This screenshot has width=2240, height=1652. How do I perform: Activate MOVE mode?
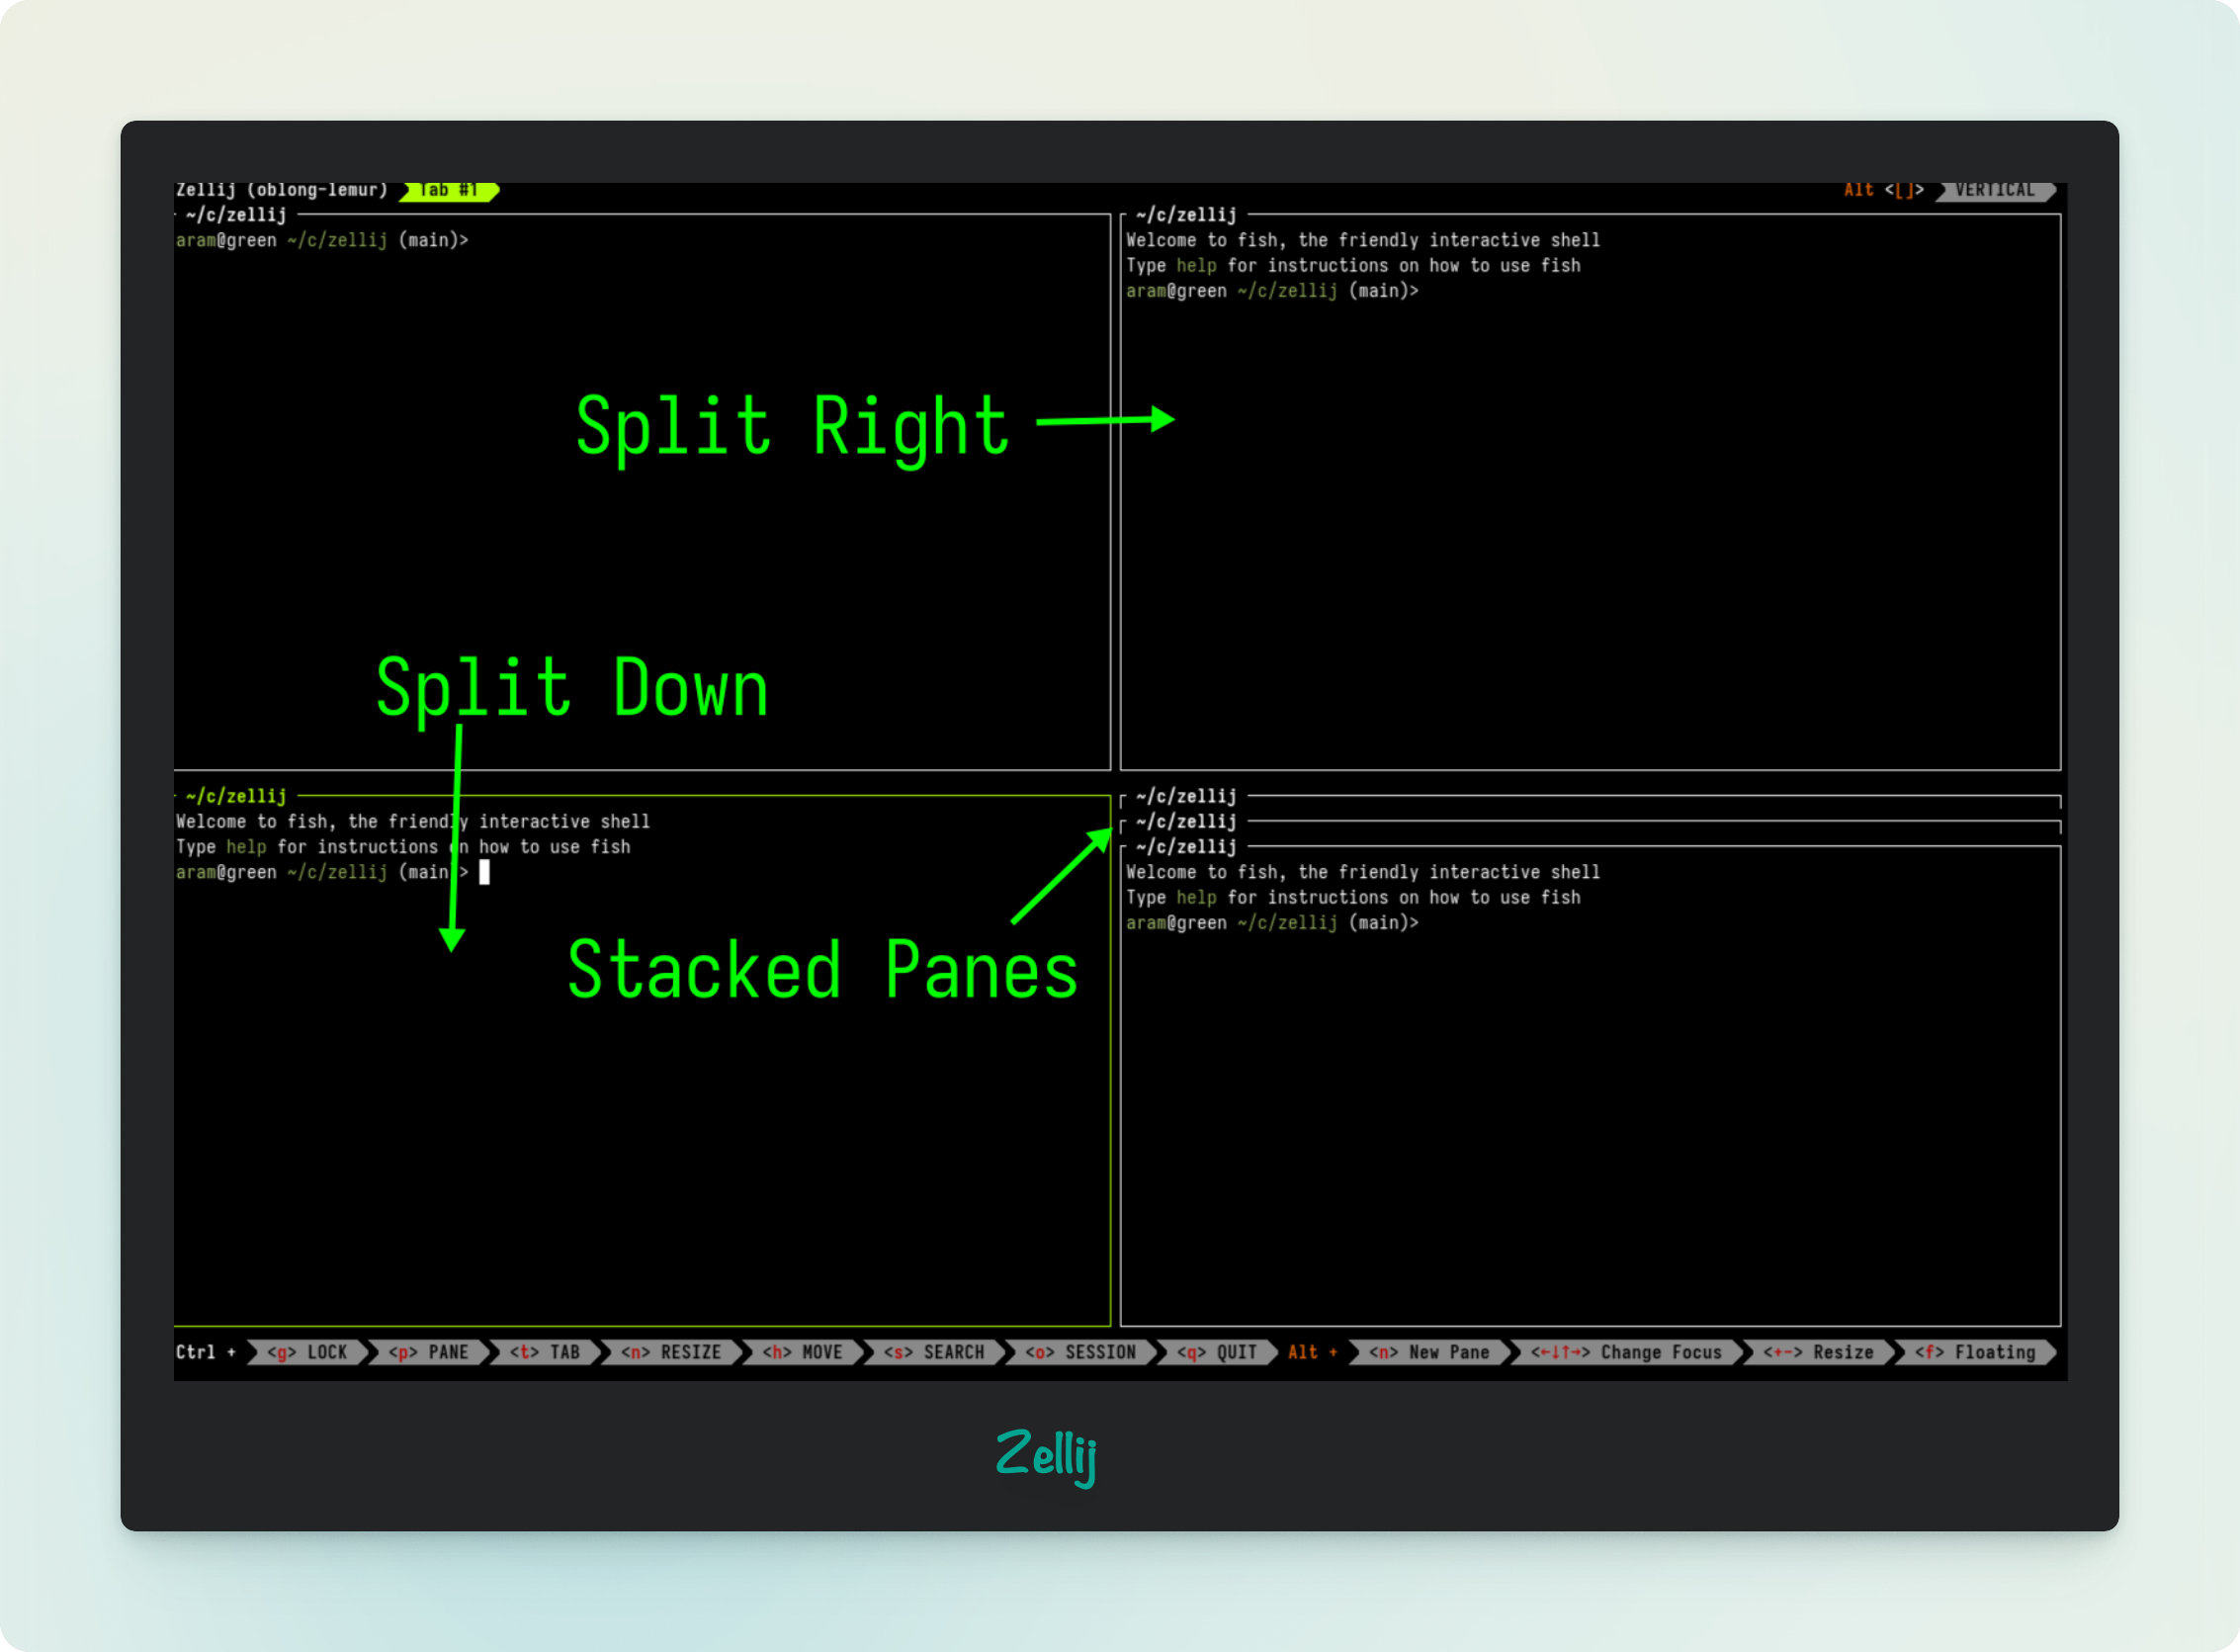pos(803,1352)
